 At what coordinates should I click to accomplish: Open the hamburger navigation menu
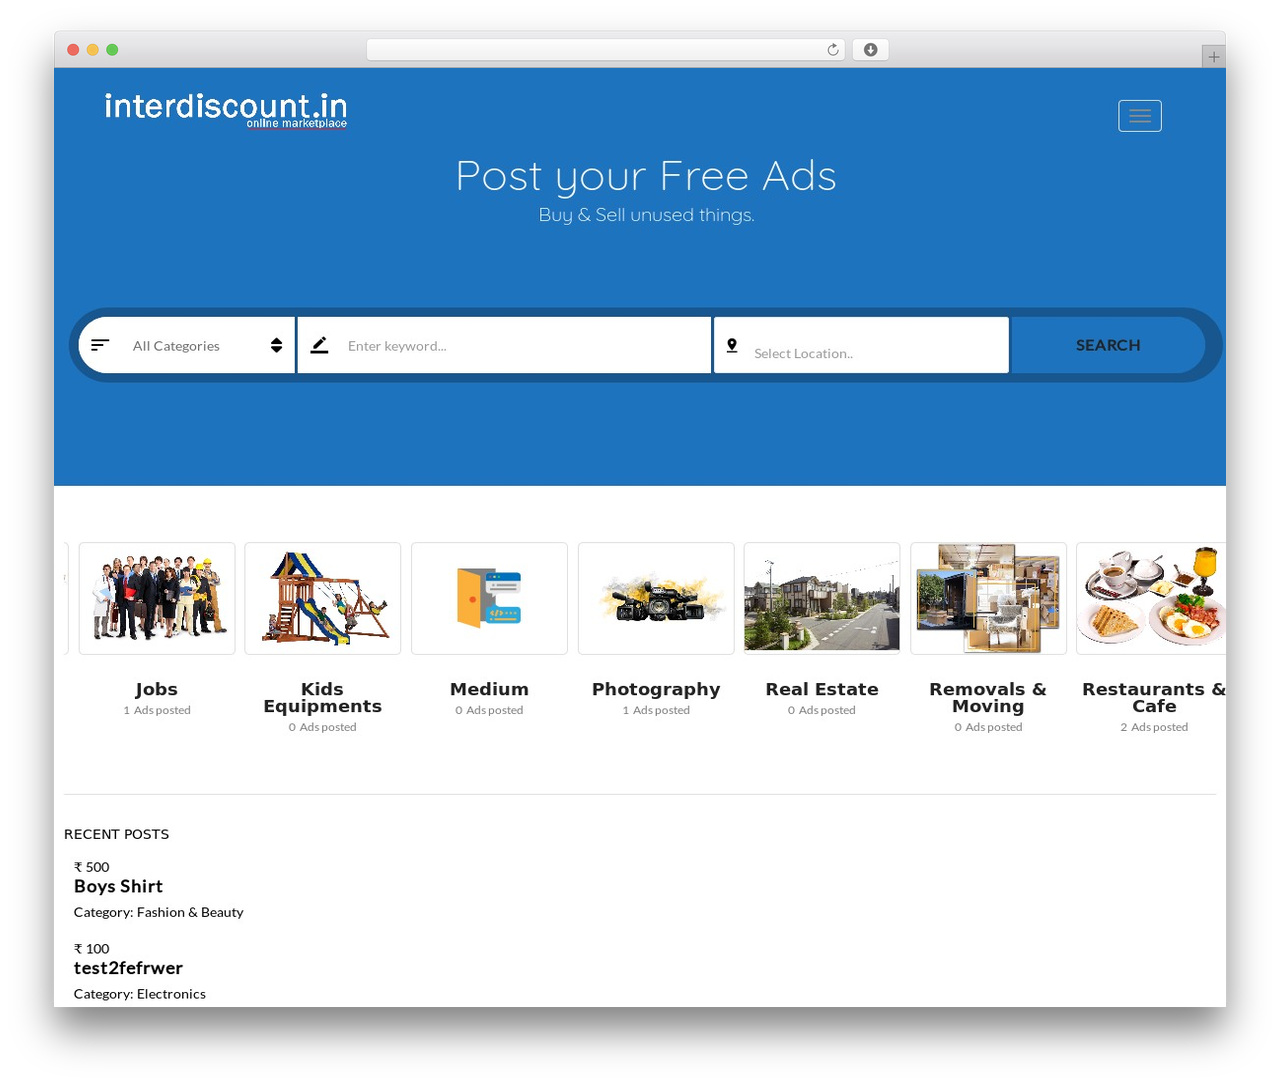point(1139,116)
